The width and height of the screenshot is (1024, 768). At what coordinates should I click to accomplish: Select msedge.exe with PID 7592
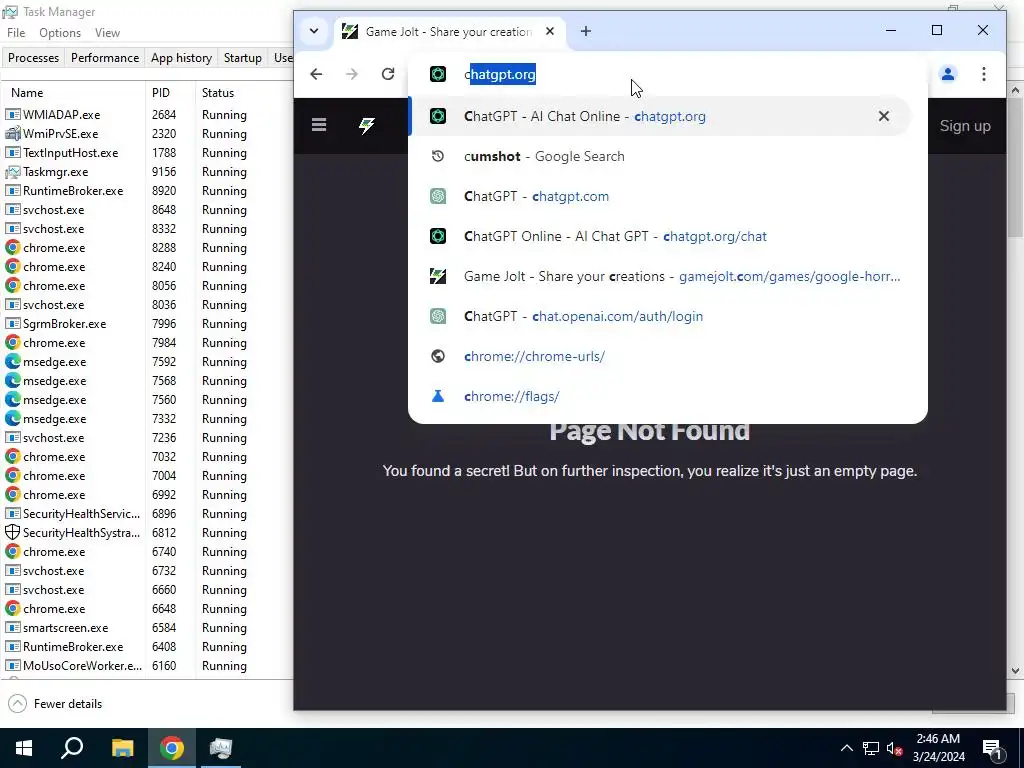148,361
